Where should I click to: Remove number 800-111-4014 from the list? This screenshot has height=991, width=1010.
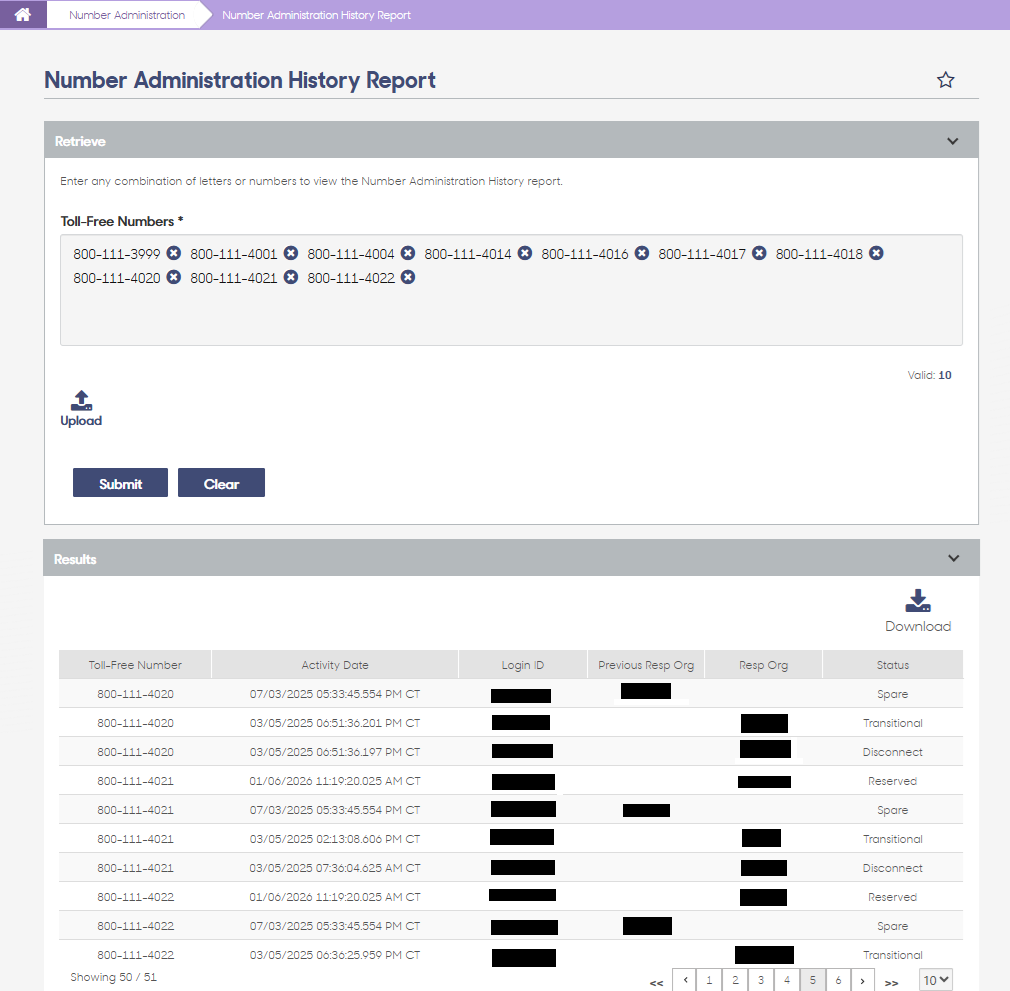click(525, 253)
